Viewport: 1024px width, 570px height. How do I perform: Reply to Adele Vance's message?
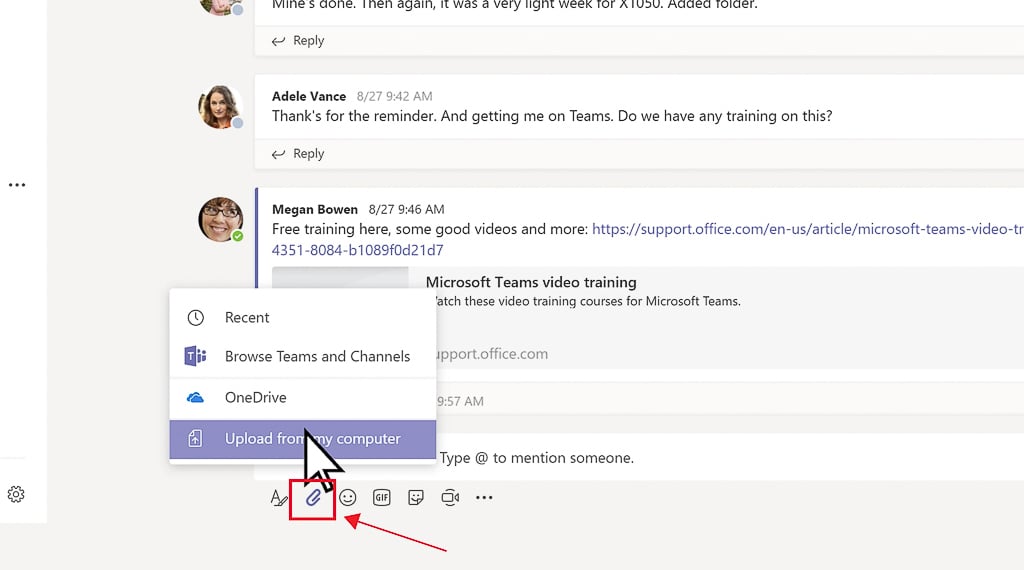coord(298,153)
